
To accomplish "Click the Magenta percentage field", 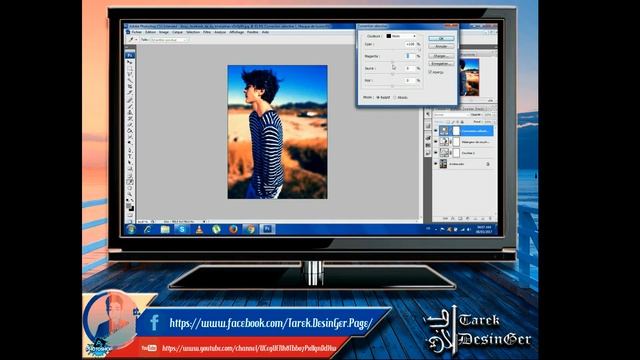I will (x=410, y=56).
